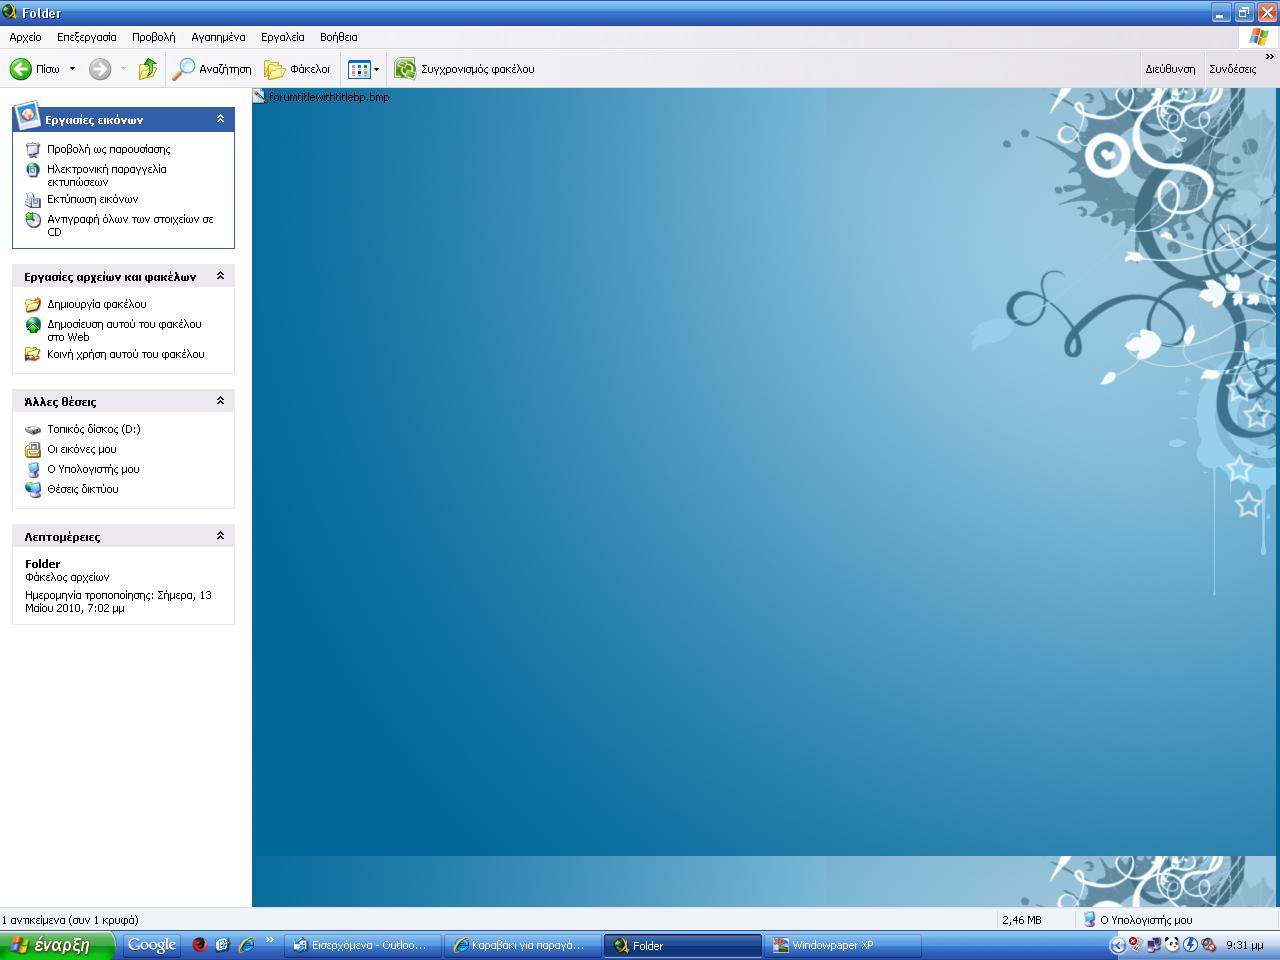1280x960 pixels.
Task: Switch to Windowpaper XP taskbar button
Action: coord(842,945)
